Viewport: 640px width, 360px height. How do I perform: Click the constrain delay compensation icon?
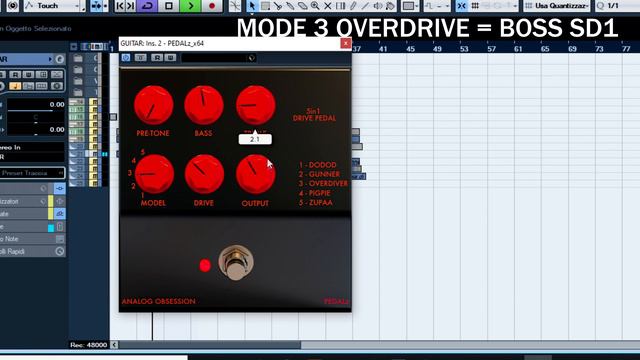coord(13,6)
